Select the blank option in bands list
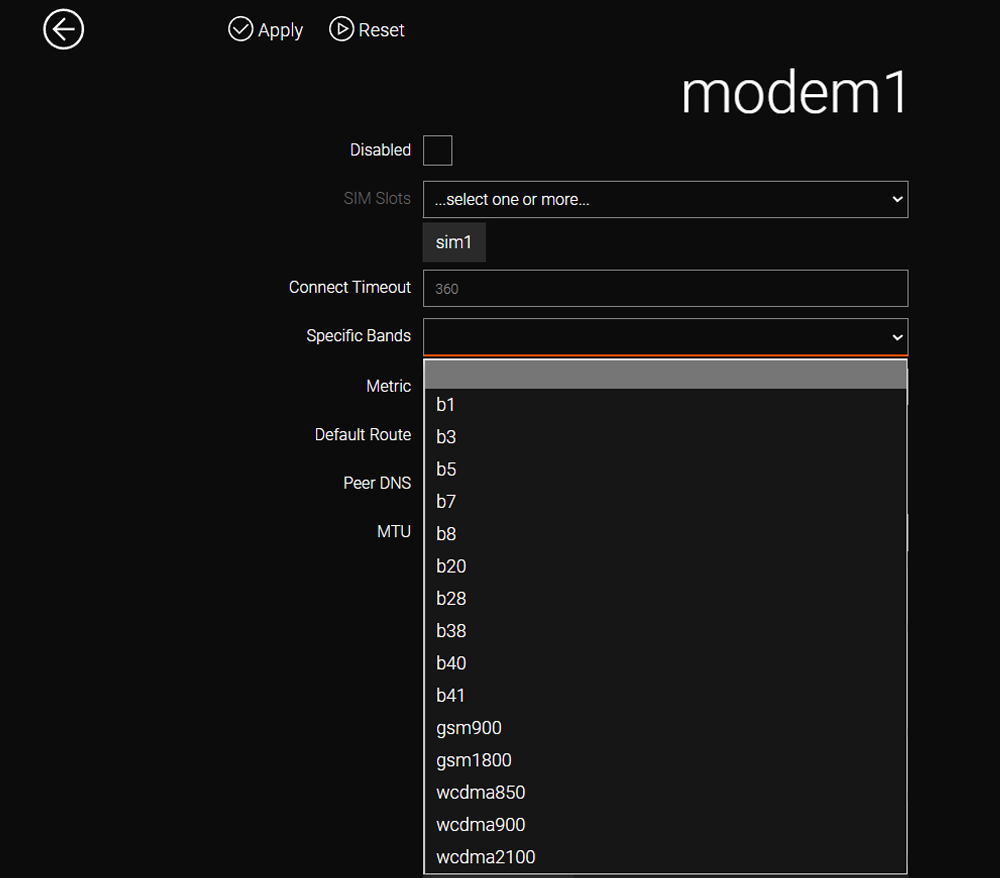 [x=665, y=374]
